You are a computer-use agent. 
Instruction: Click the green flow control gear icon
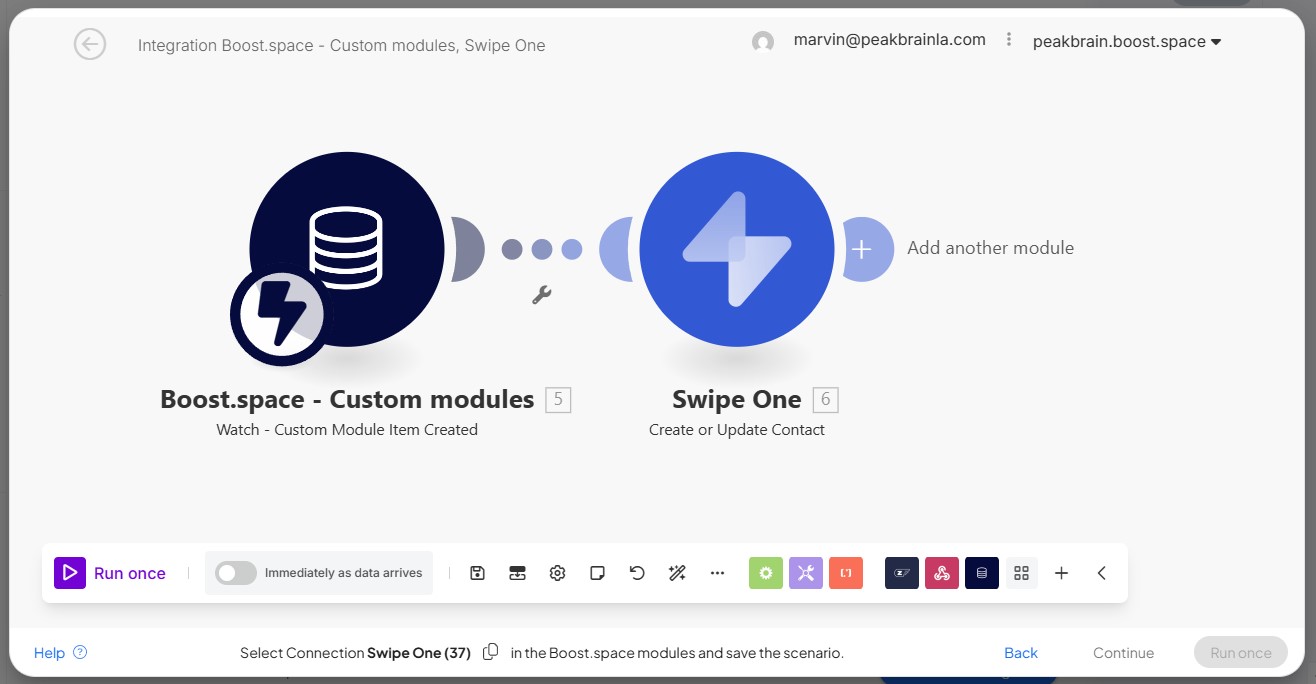point(766,573)
